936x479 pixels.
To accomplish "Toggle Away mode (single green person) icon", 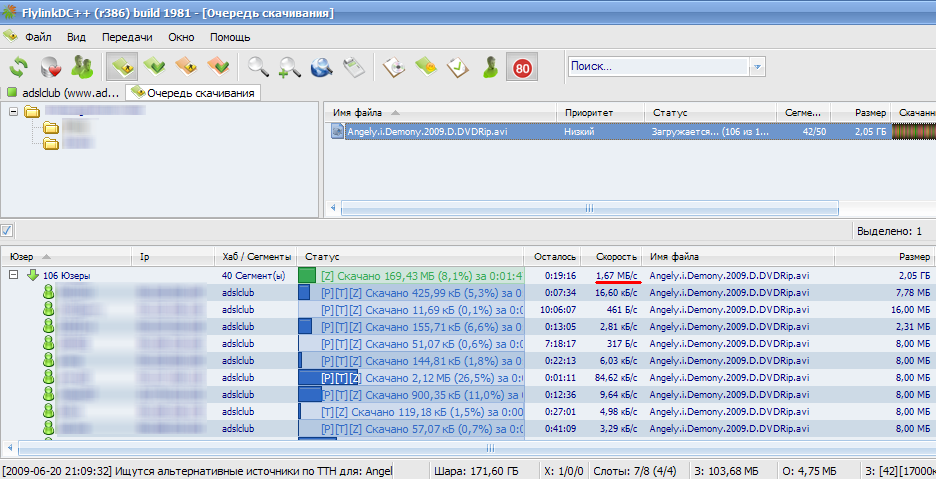I will (491, 67).
